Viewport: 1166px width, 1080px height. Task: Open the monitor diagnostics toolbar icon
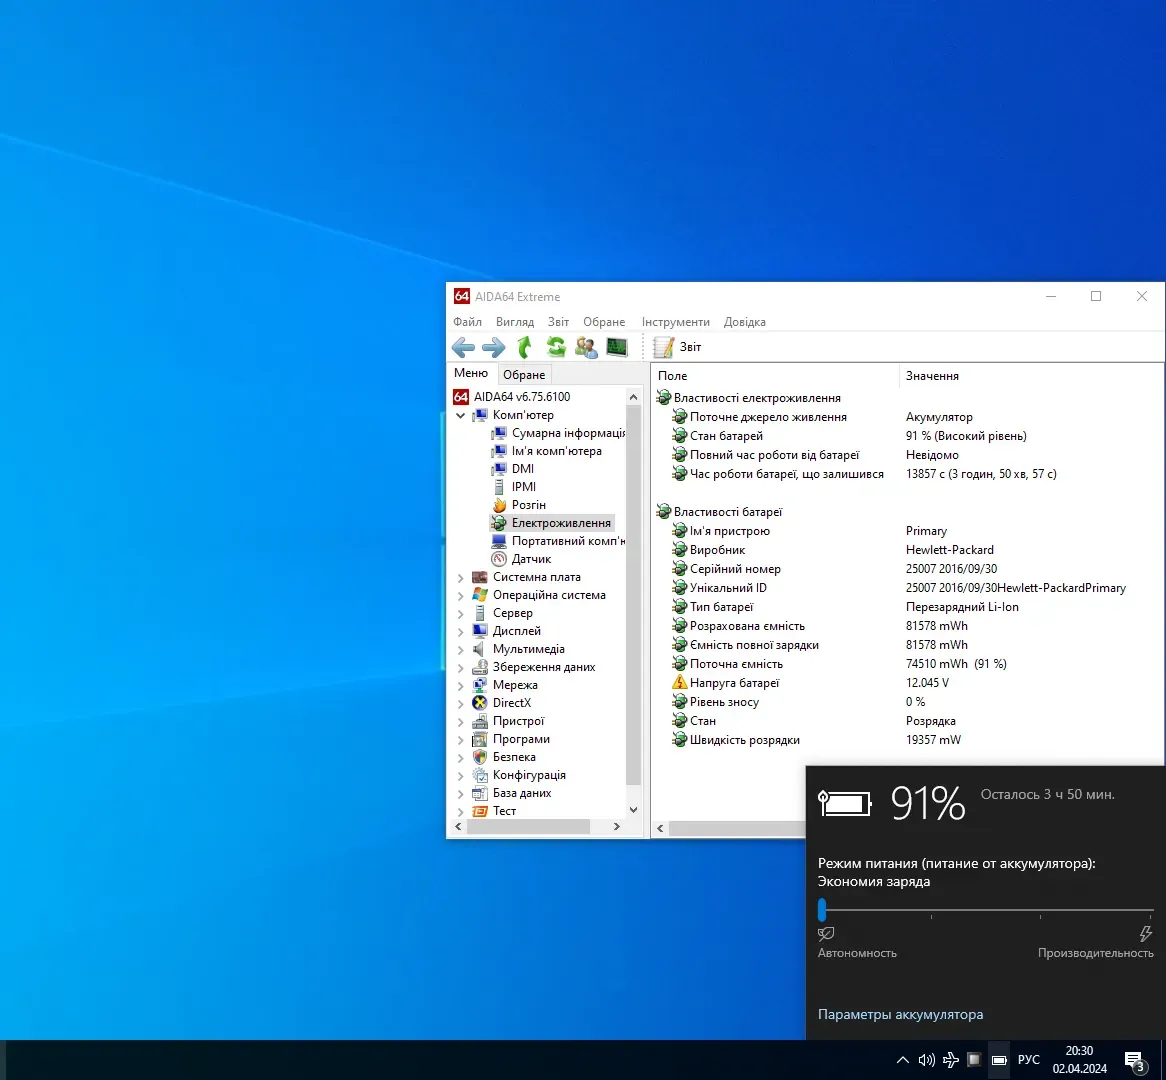point(617,347)
